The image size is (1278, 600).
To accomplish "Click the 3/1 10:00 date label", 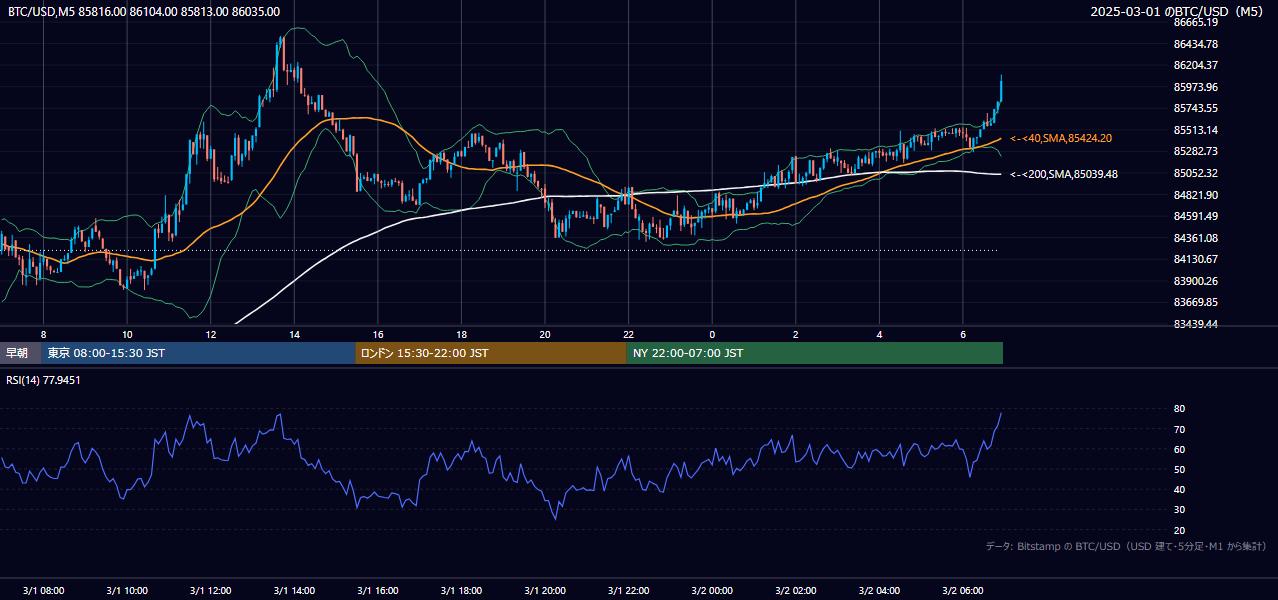I will pyautogui.click(x=127, y=591).
